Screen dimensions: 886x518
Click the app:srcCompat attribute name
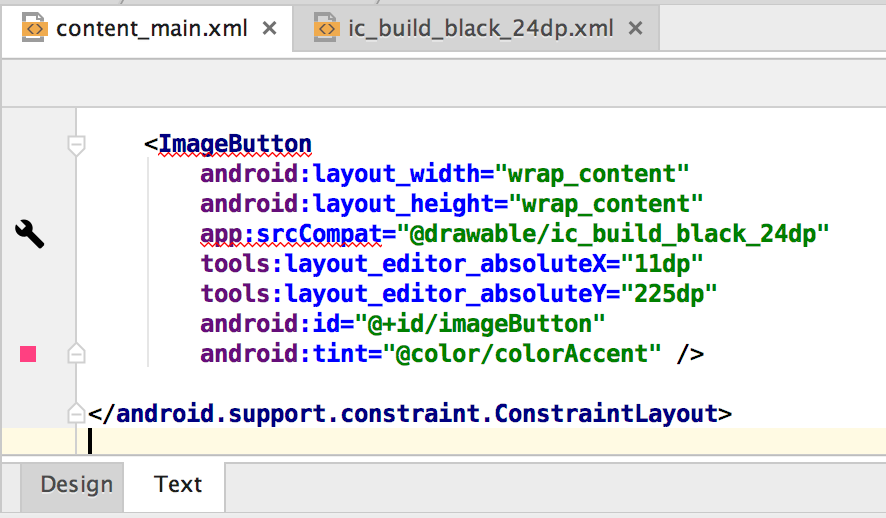coord(291,234)
